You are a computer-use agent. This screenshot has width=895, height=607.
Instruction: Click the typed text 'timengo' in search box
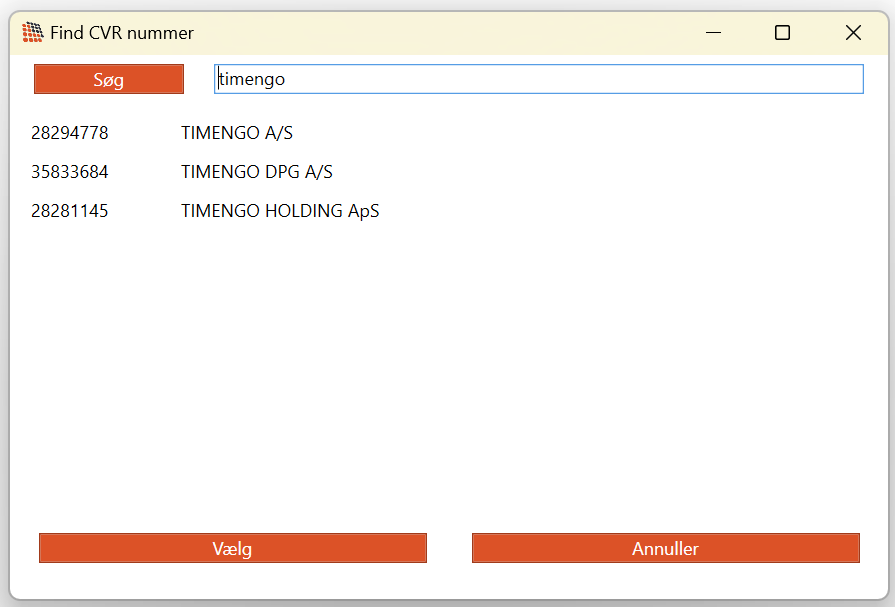pyautogui.click(x=252, y=80)
